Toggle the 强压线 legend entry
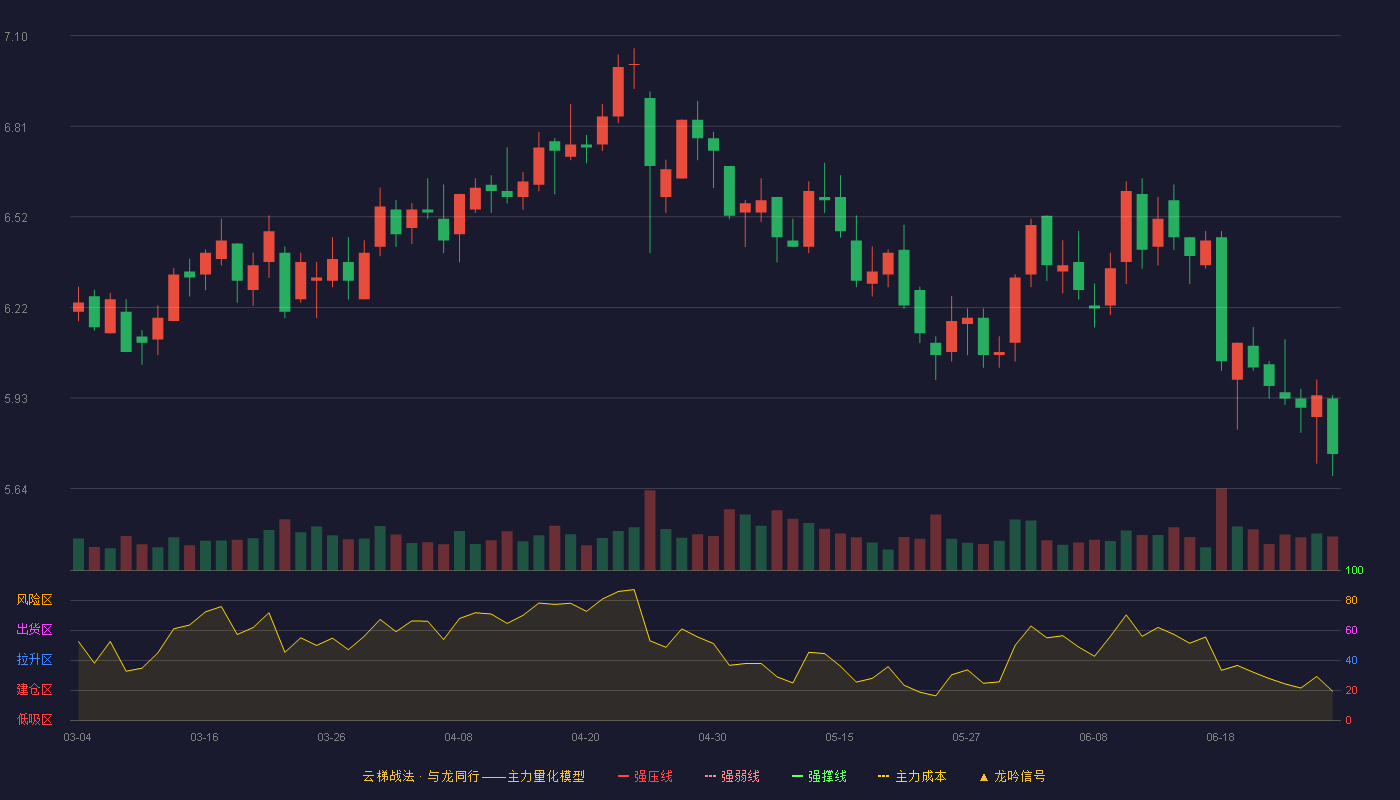 coord(645,776)
